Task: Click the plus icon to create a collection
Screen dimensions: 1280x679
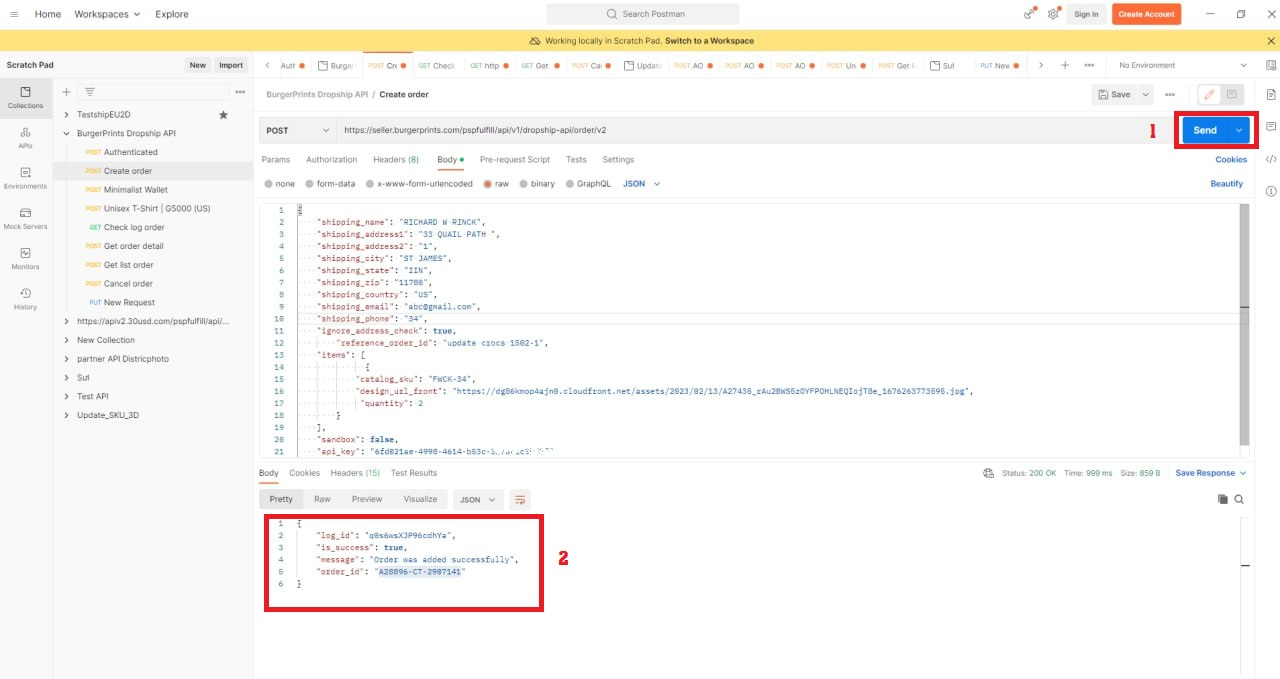Action: [x=66, y=92]
